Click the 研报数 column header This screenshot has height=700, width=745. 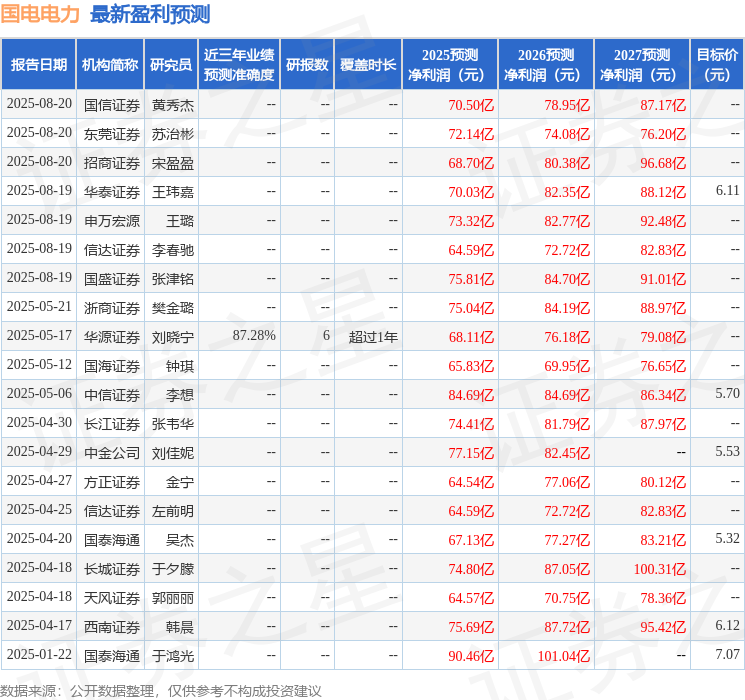point(307,65)
